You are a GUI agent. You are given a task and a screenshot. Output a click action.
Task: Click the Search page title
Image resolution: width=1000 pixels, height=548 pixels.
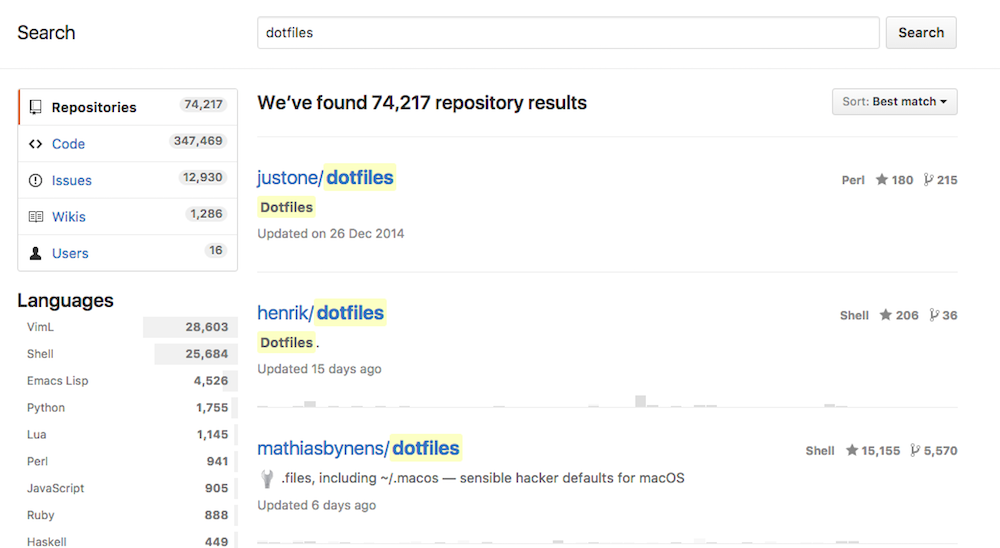(x=46, y=33)
